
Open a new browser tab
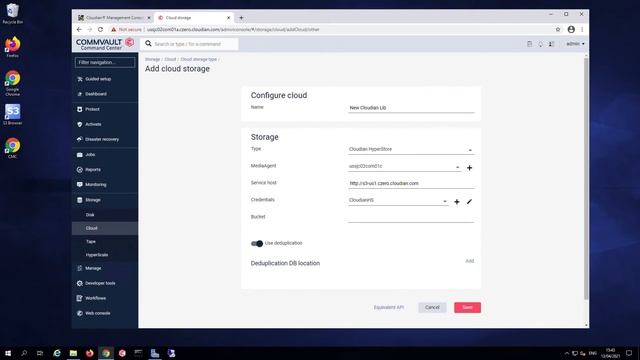pos(241,18)
